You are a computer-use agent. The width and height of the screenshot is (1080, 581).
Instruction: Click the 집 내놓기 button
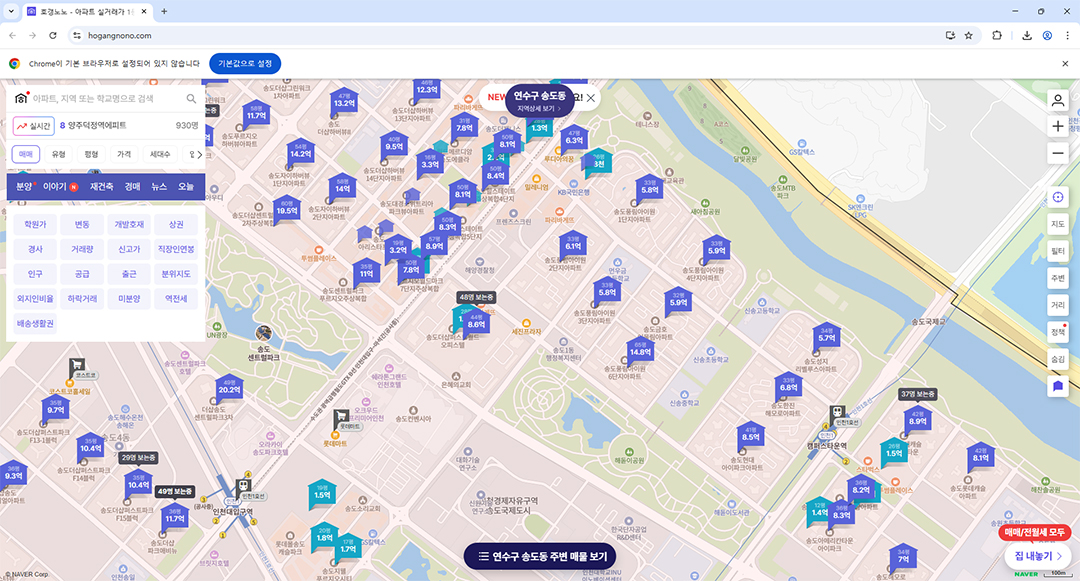point(1037,556)
